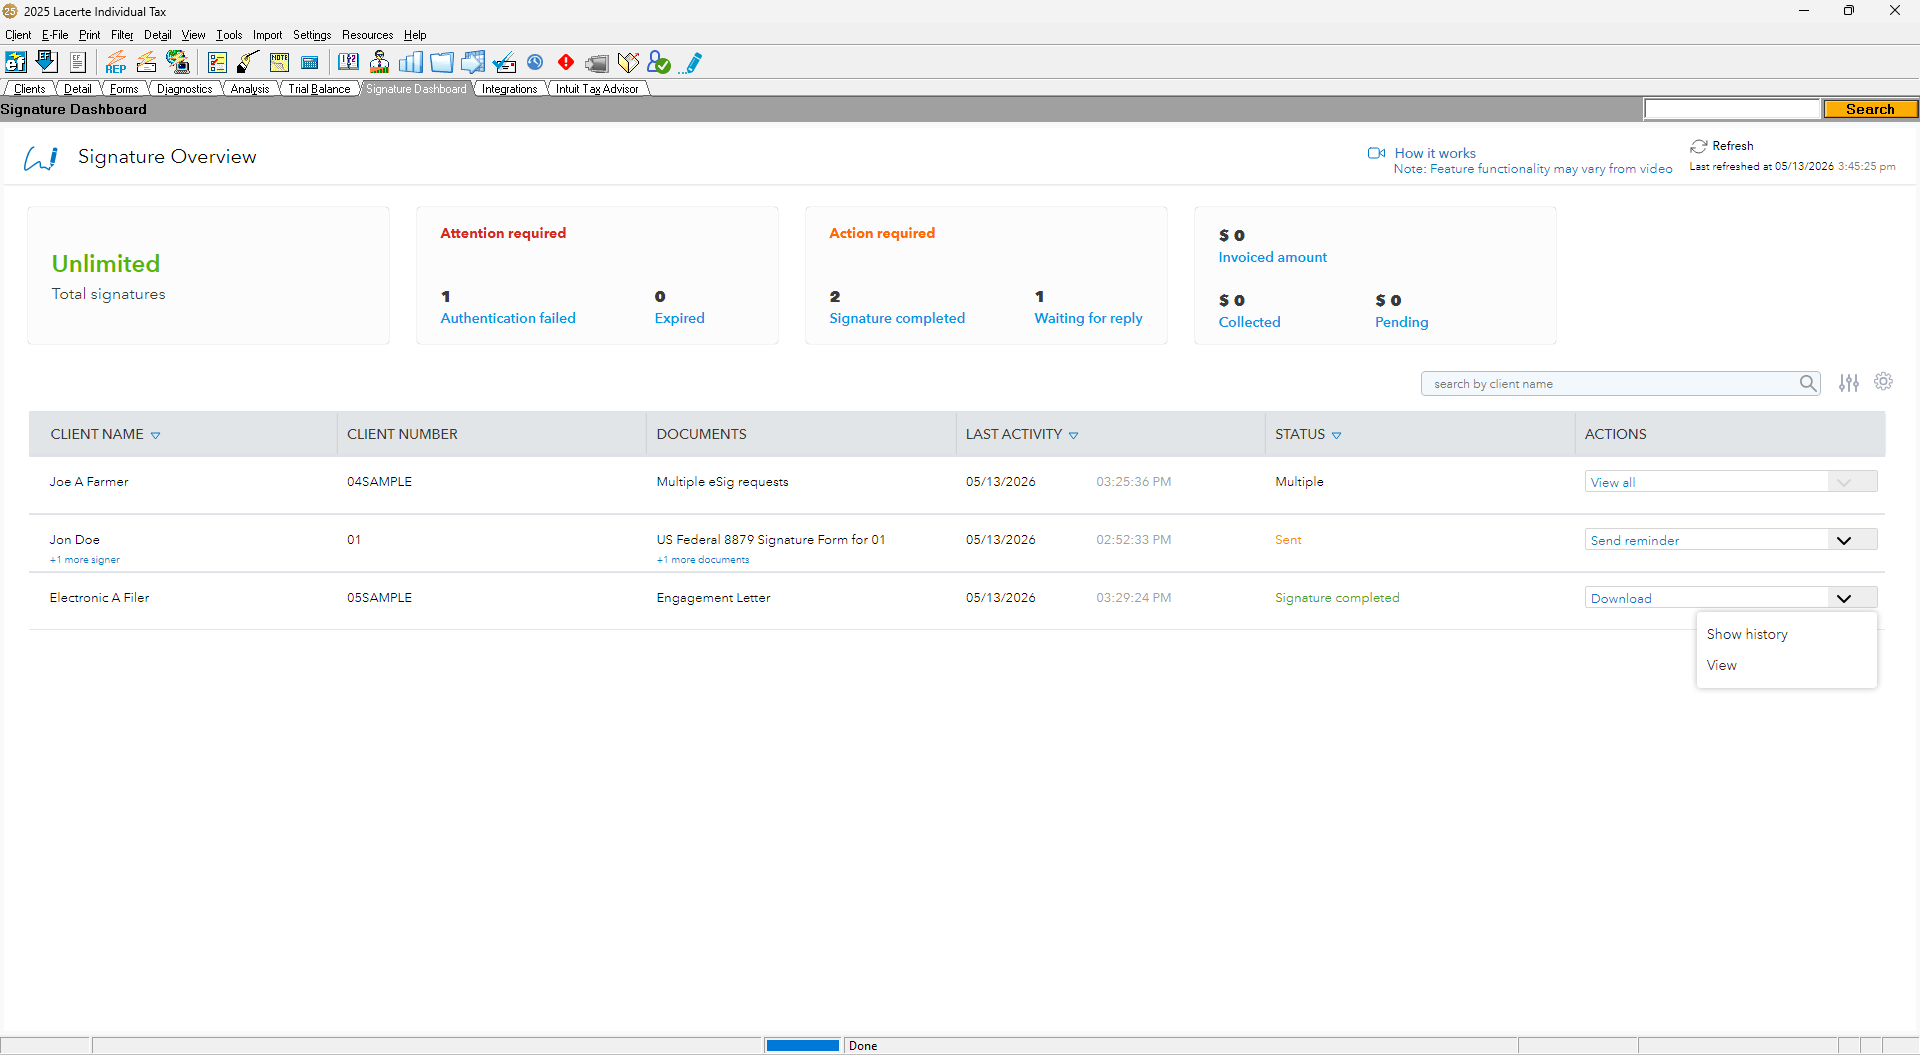1920x1055 pixels.
Task: Click the Invoiced amount link
Action: click(x=1272, y=257)
